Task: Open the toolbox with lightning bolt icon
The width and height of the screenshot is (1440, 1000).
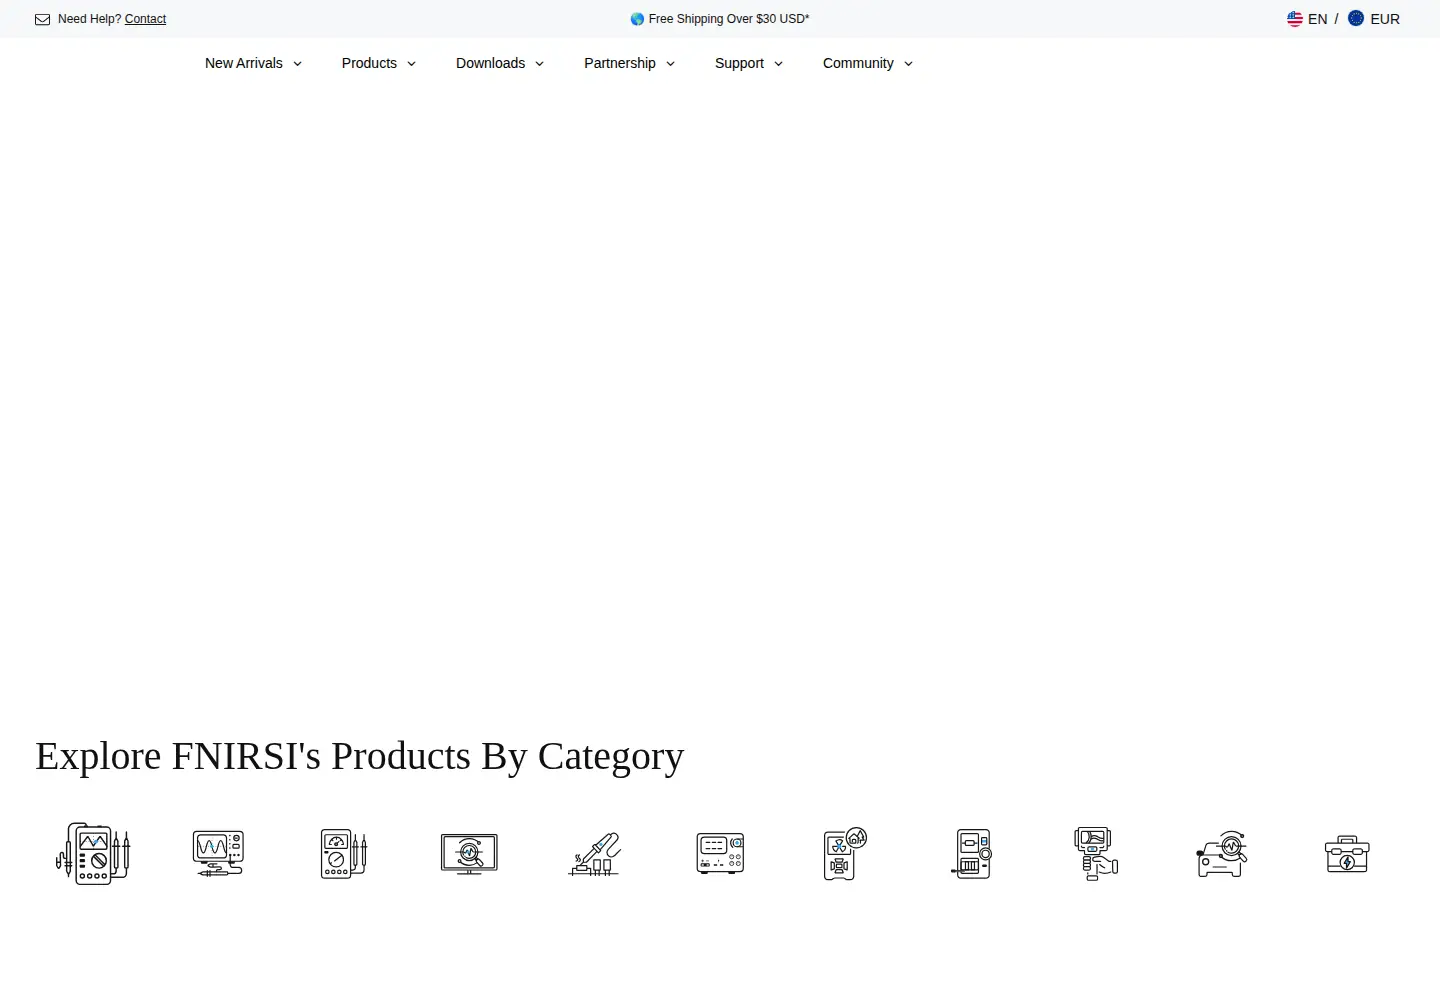Action: pyautogui.click(x=1347, y=854)
